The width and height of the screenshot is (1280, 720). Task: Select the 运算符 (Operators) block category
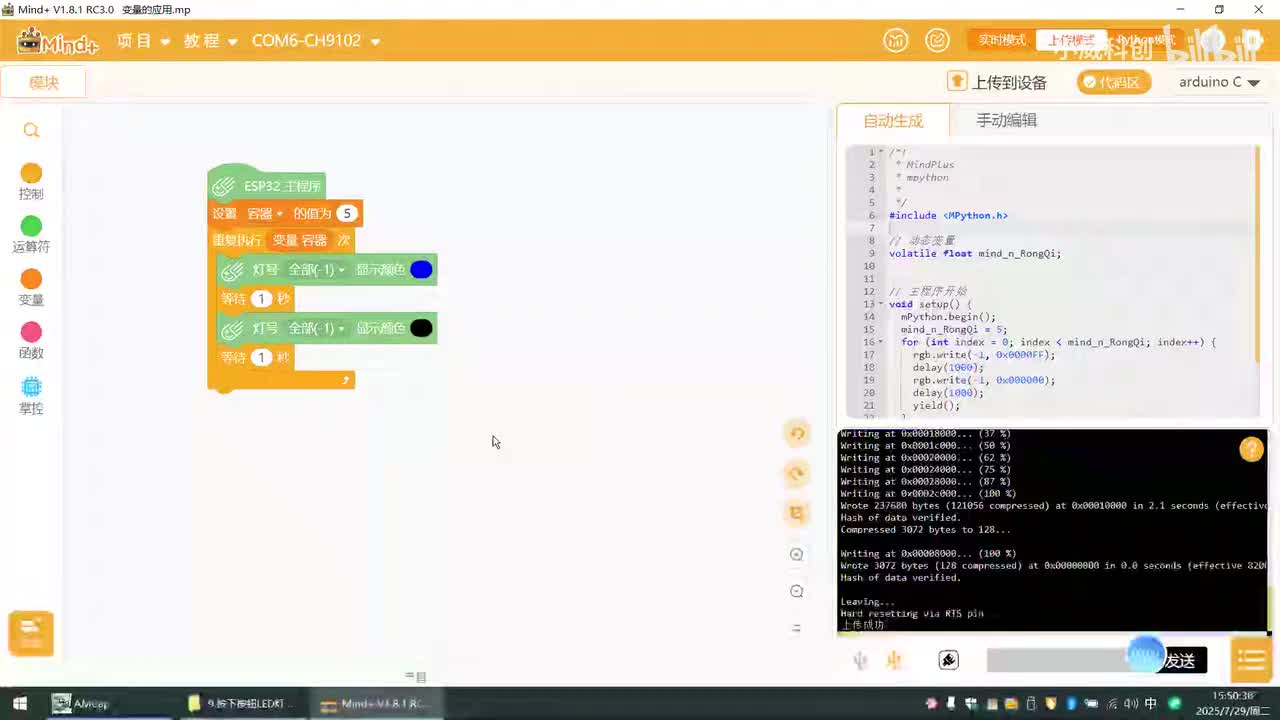coord(31,234)
